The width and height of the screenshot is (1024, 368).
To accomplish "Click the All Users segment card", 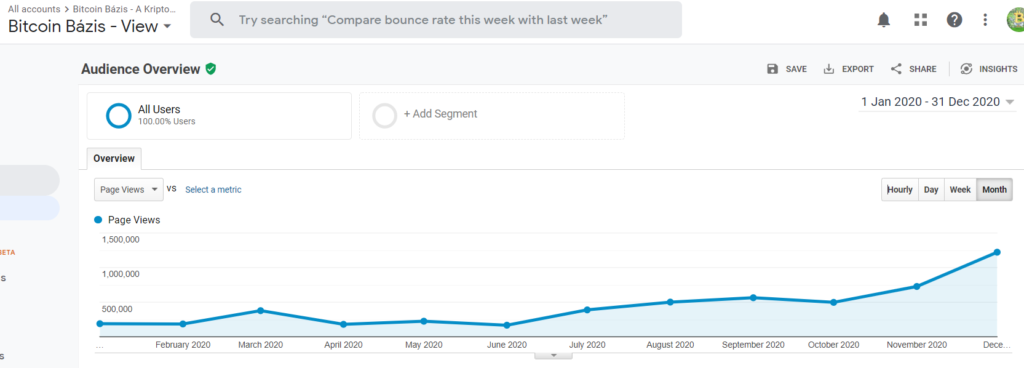I will coord(219,115).
